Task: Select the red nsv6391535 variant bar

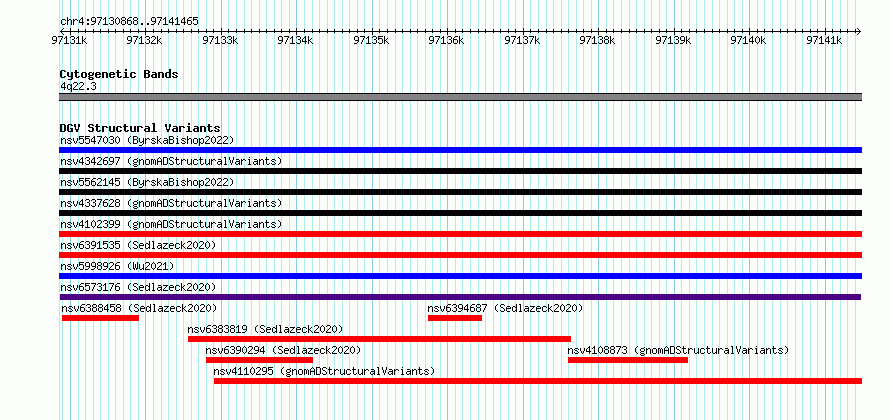Action: tap(460, 255)
